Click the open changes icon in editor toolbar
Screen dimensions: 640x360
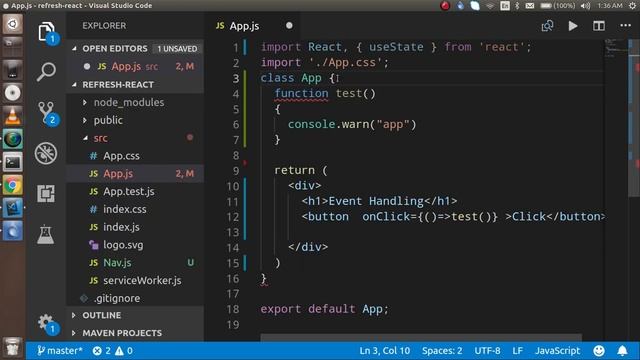pos(547,26)
